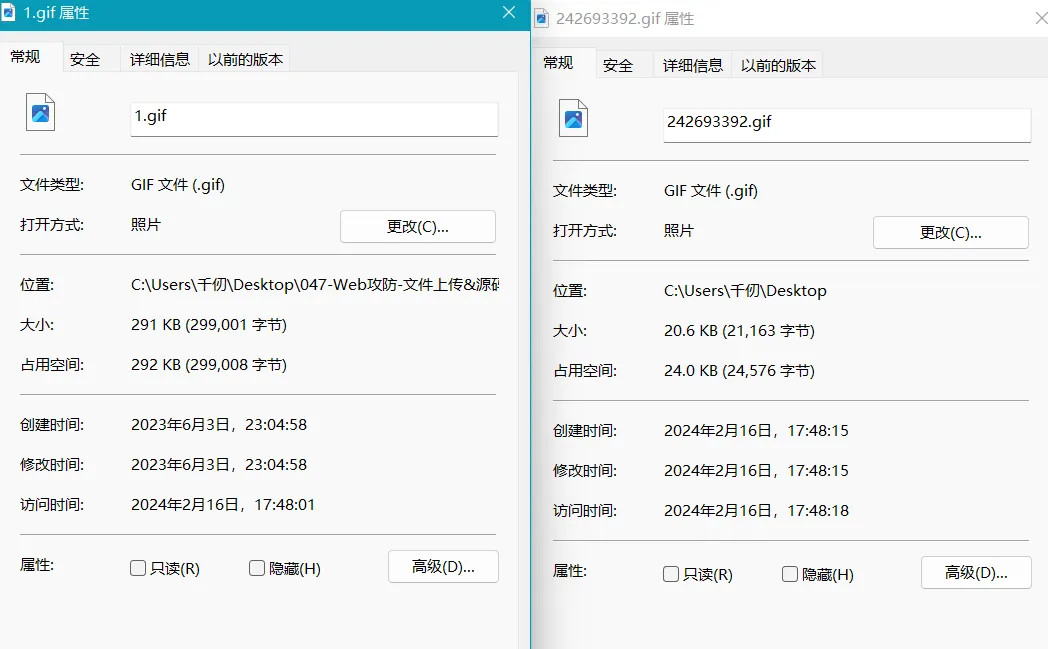Screen dimensions: 1048x649
Task: Click 更改(C)... button in 242693392.gif properties
Action: tap(950, 232)
